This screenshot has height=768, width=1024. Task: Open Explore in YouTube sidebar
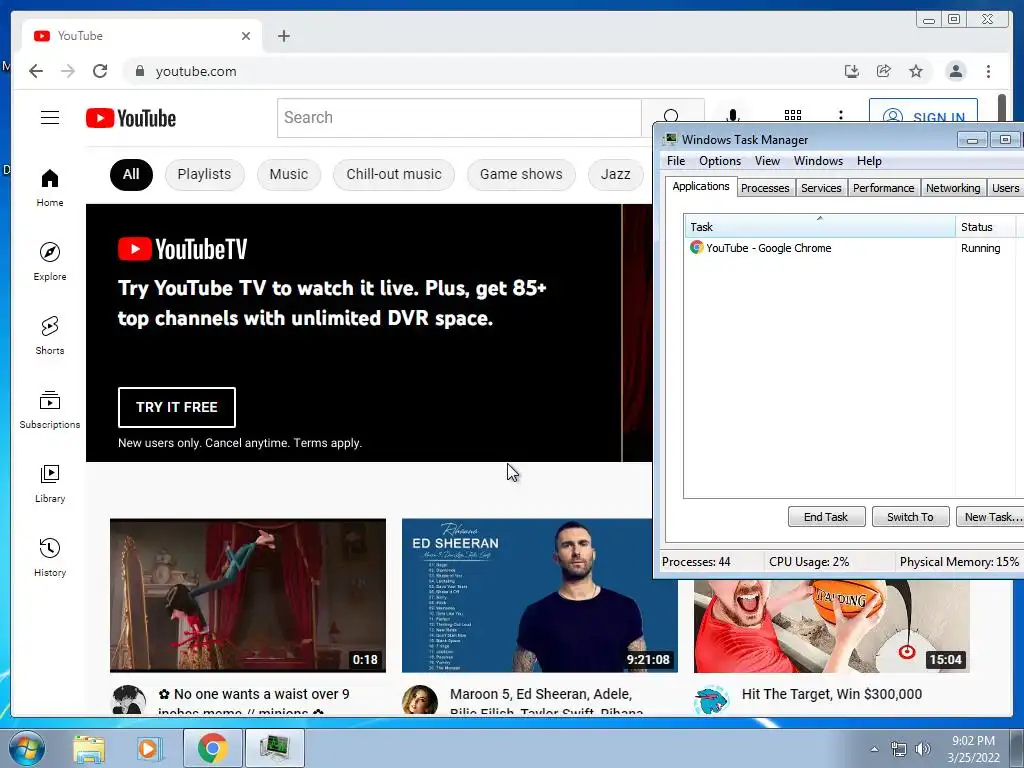(x=50, y=261)
